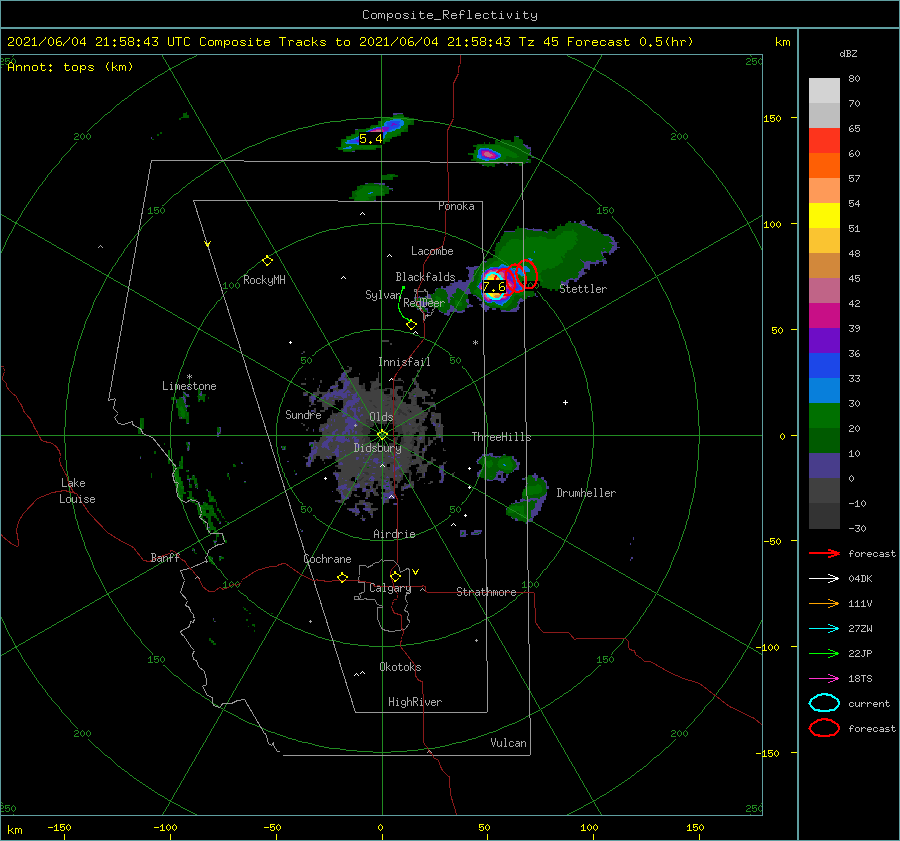Click the Stettler city label
The height and width of the screenshot is (841, 900).
583,289
